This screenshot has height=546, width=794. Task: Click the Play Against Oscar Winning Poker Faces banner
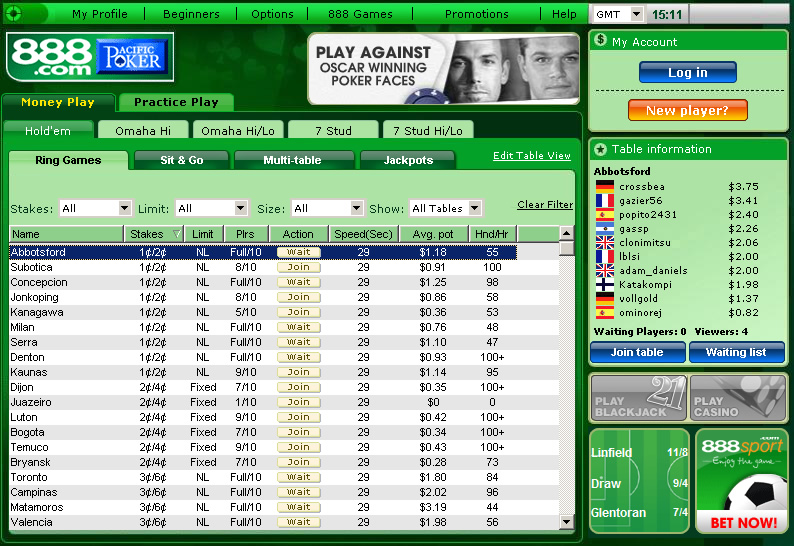tap(443, 69)
